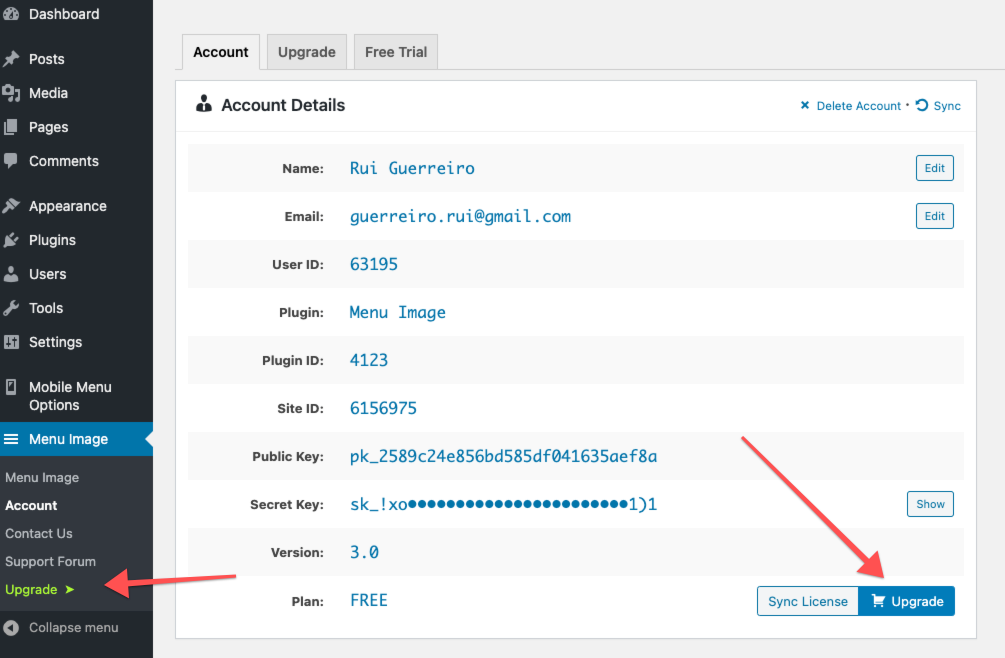Open the Free Trial tab

pos(395,52)
